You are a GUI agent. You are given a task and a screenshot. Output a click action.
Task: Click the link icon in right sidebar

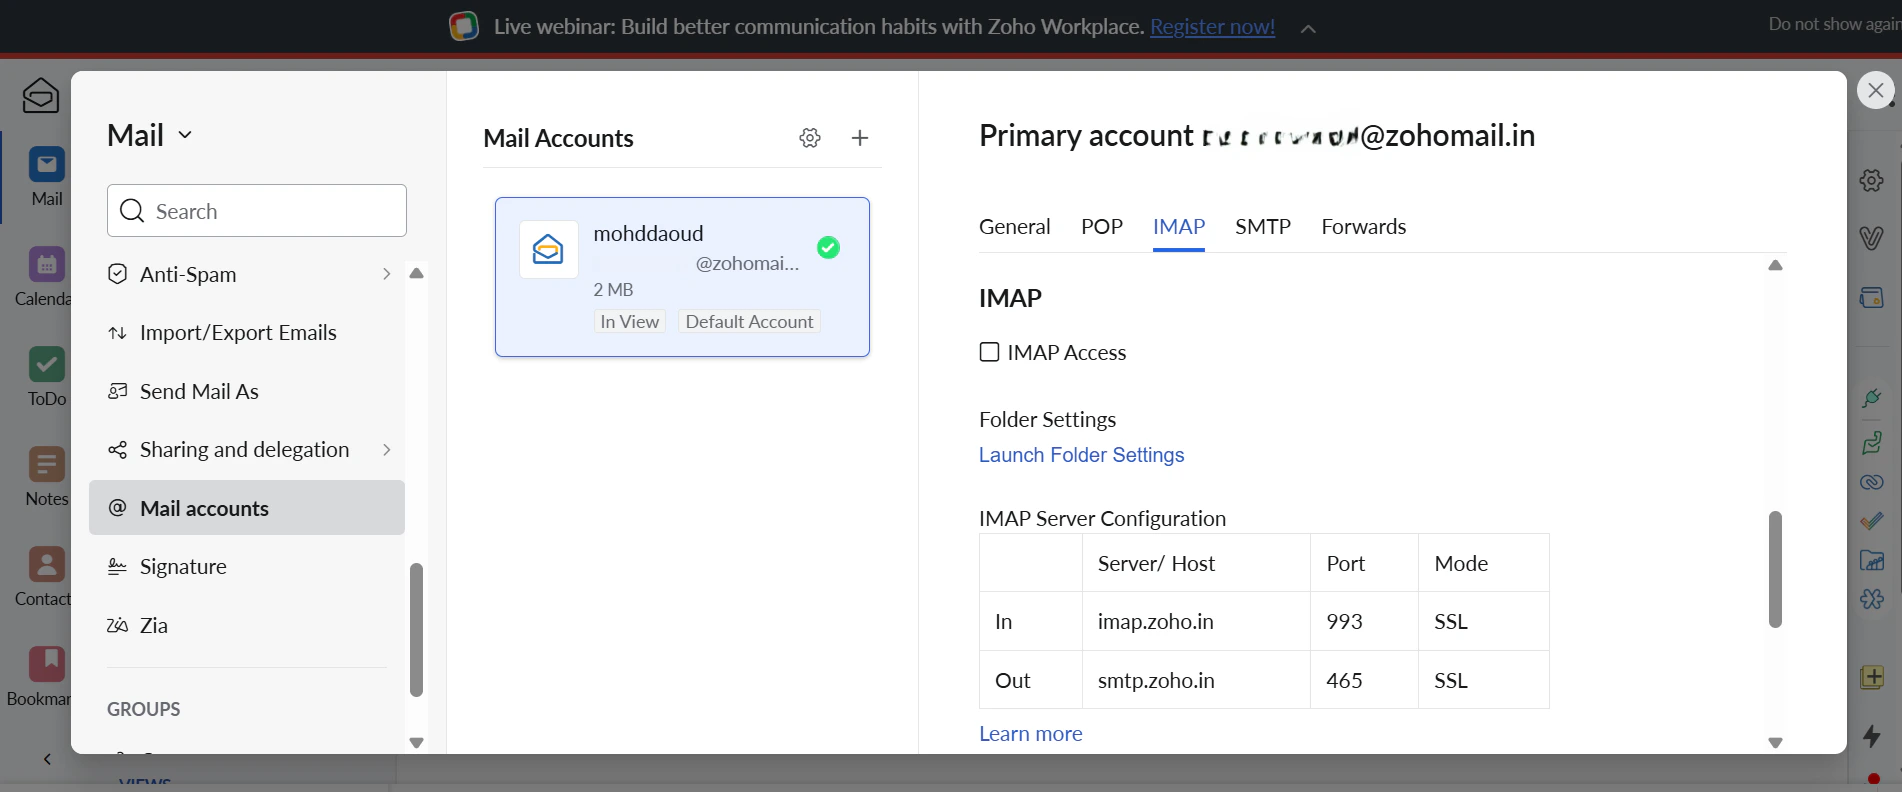coord(1872,482)
